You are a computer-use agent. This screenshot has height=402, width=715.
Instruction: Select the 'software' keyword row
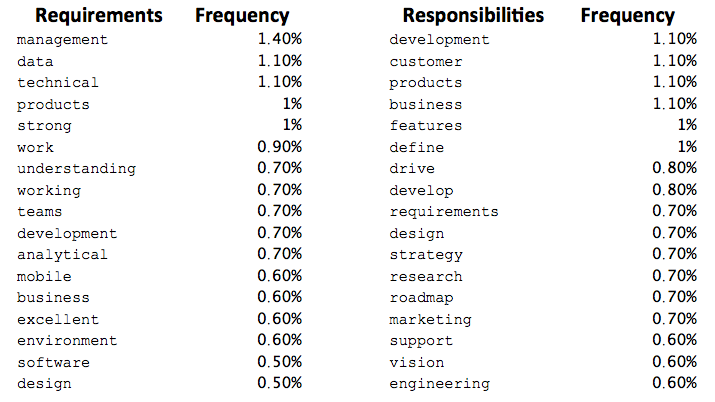[x=53, y=363]
